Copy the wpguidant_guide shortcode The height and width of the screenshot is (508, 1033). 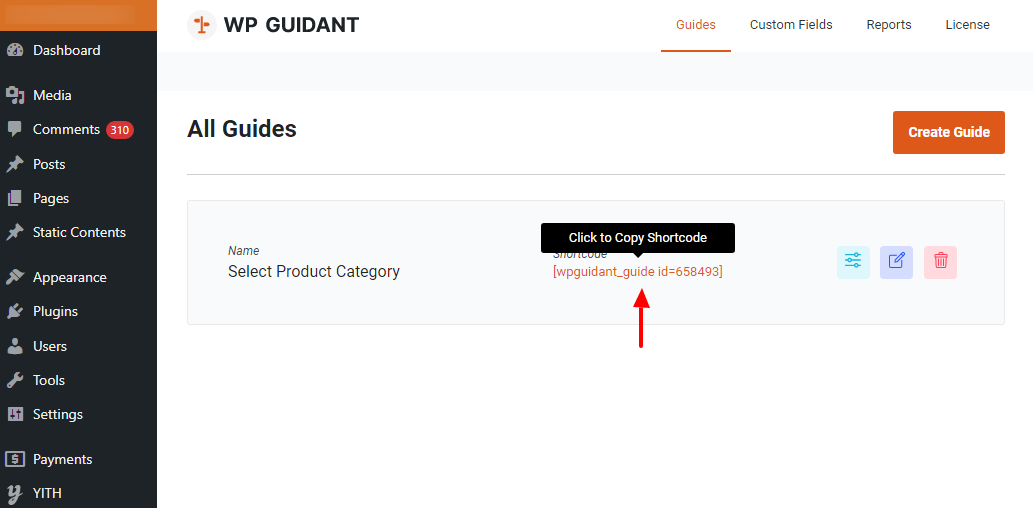tap(637, 271)
